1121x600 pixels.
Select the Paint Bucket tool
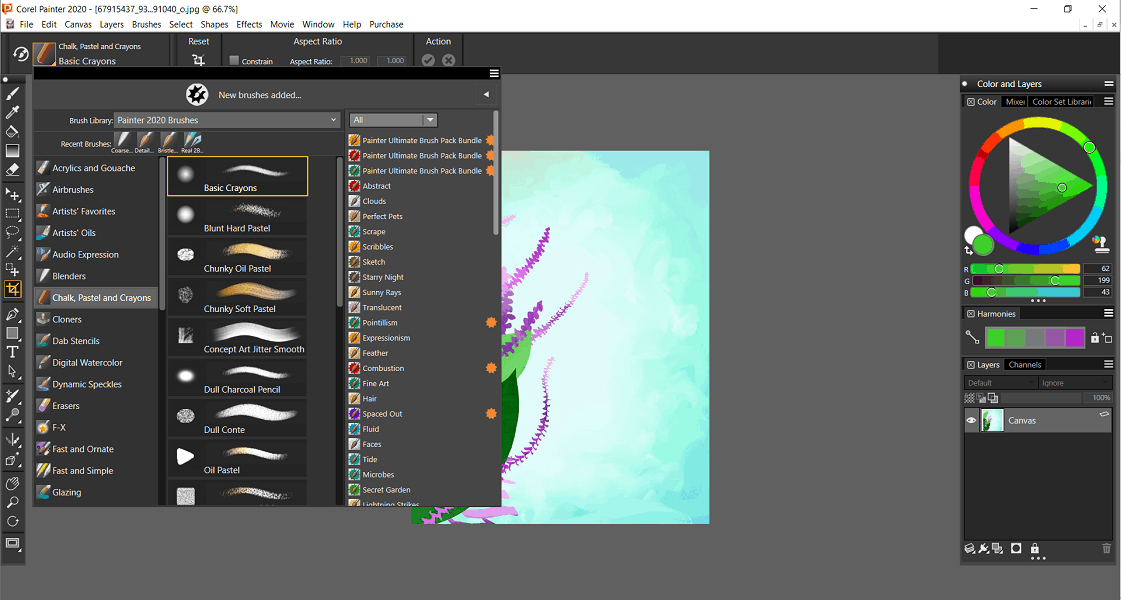click(x=12, y=132)
